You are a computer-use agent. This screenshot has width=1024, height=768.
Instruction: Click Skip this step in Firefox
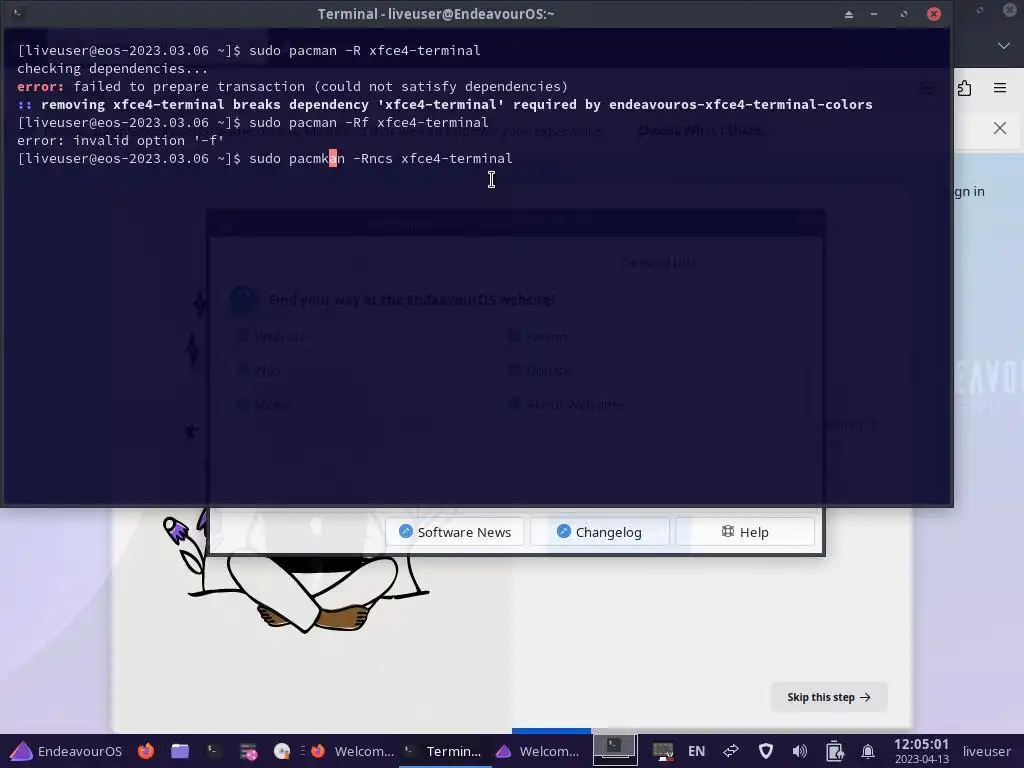click(x=829, y=697)
